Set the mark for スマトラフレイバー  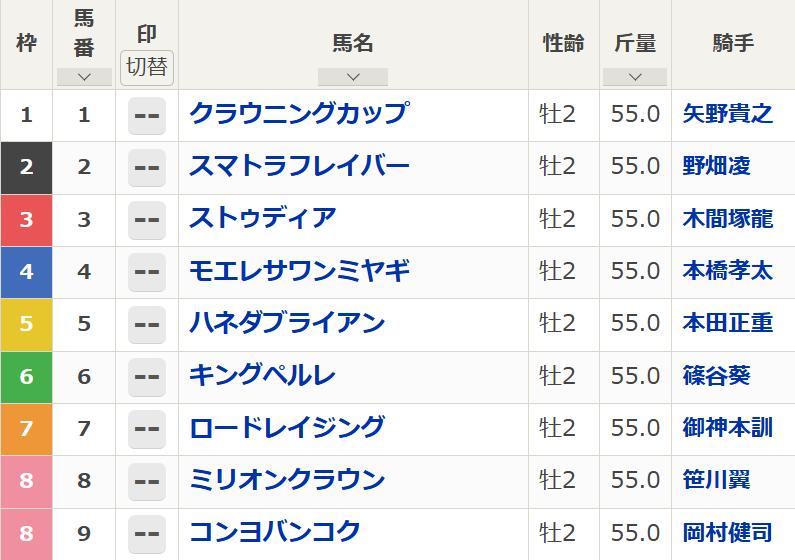click(147, 167)
